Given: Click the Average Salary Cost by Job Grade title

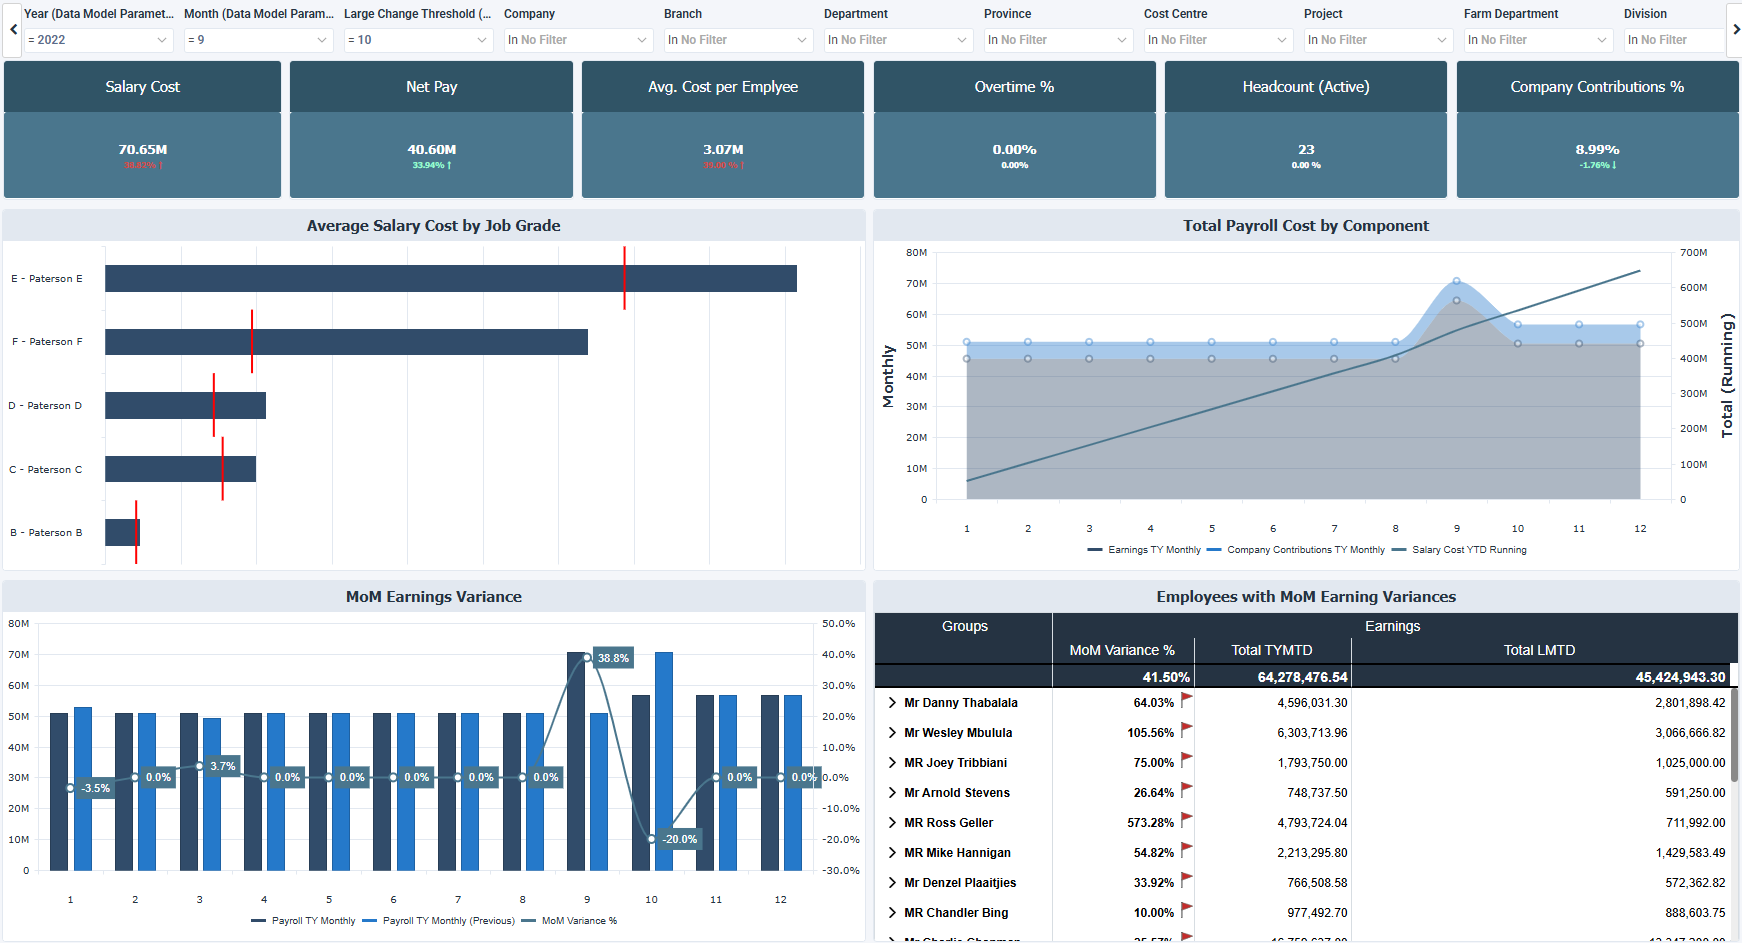Looking at the screenshot, I should 433,226.
